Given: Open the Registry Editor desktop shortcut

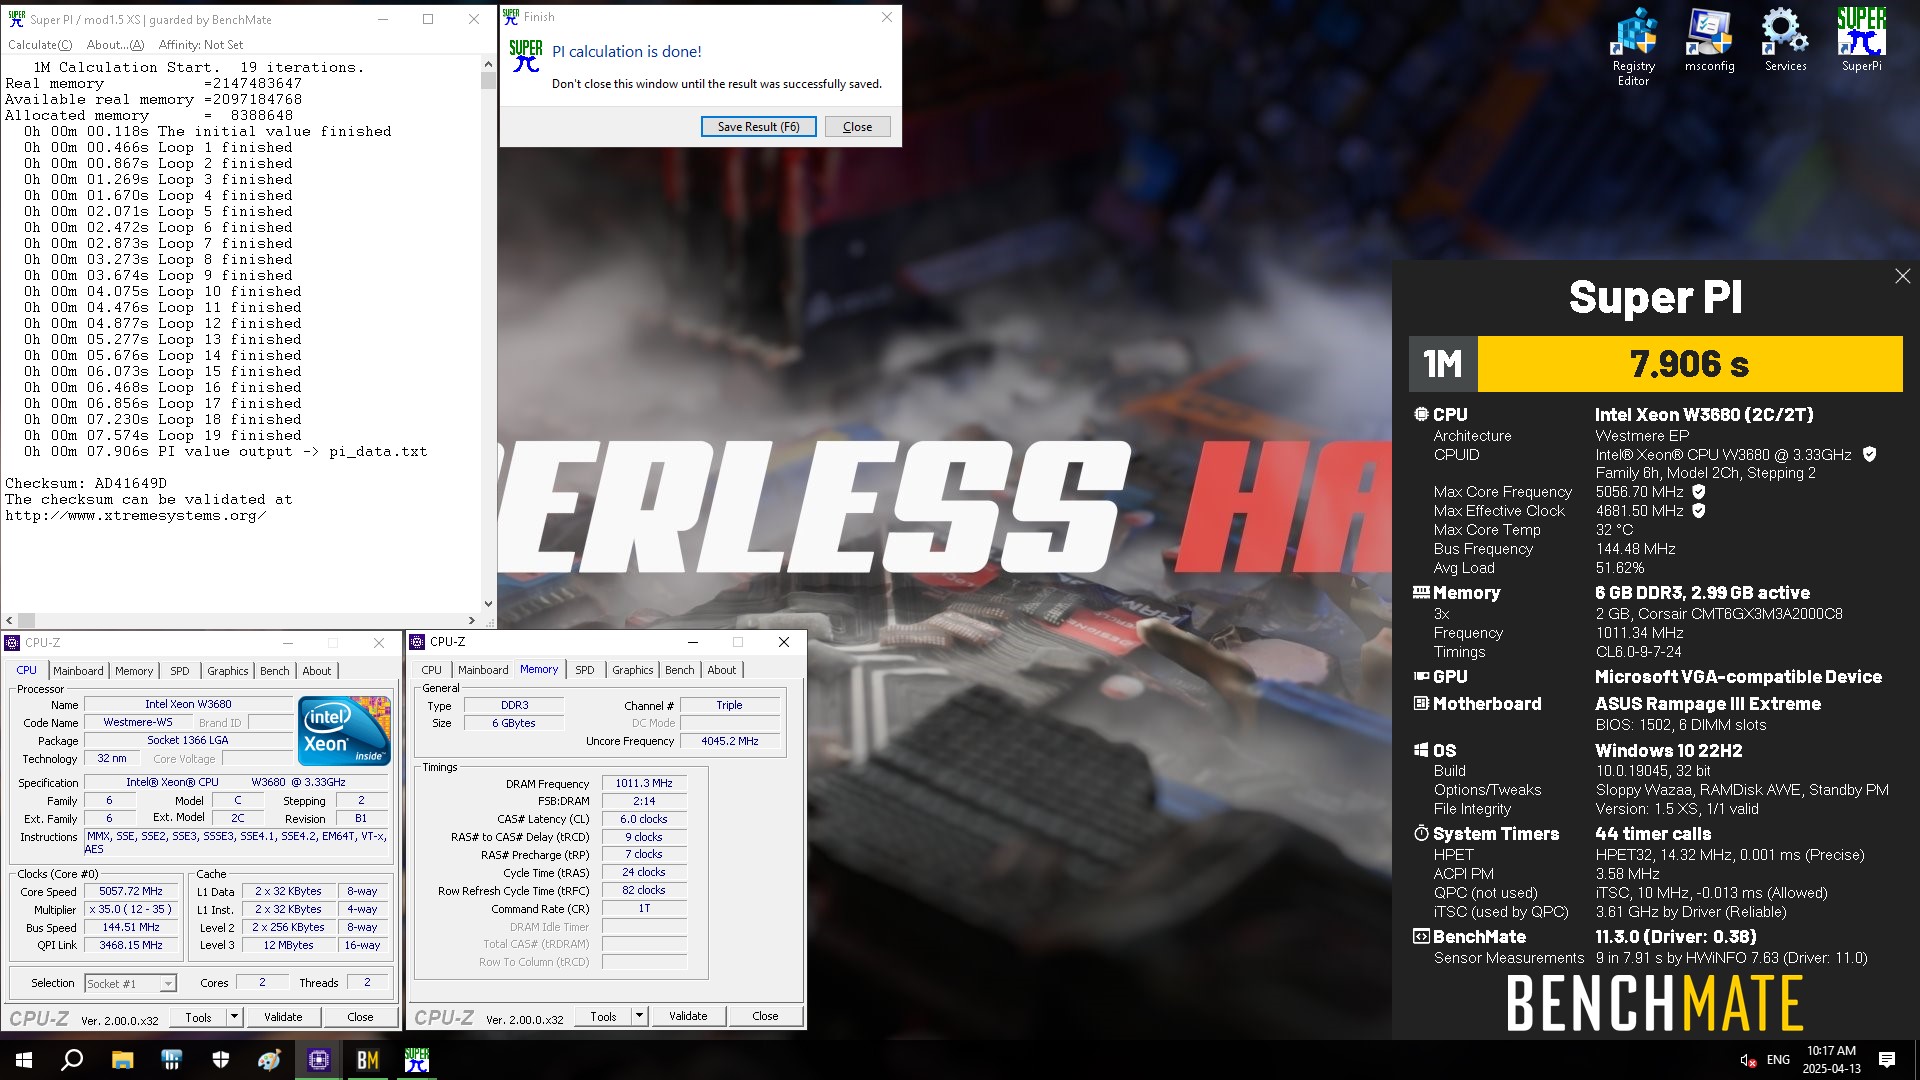Looking at the screenshot, I should pyautogui.click(x=1633, y=46).
